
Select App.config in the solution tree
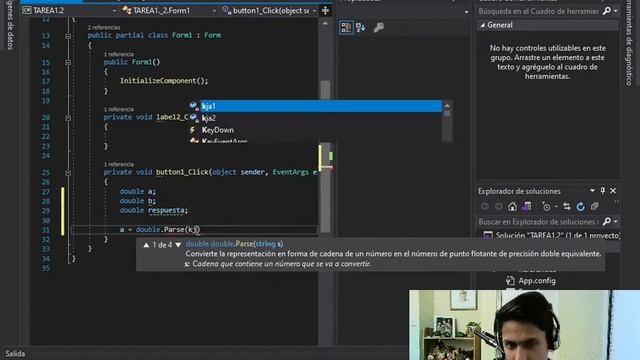537,280
